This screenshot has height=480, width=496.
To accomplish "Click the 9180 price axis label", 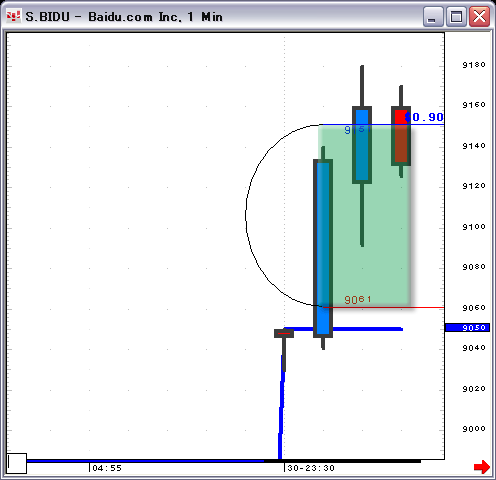I will tap(474, 65).
